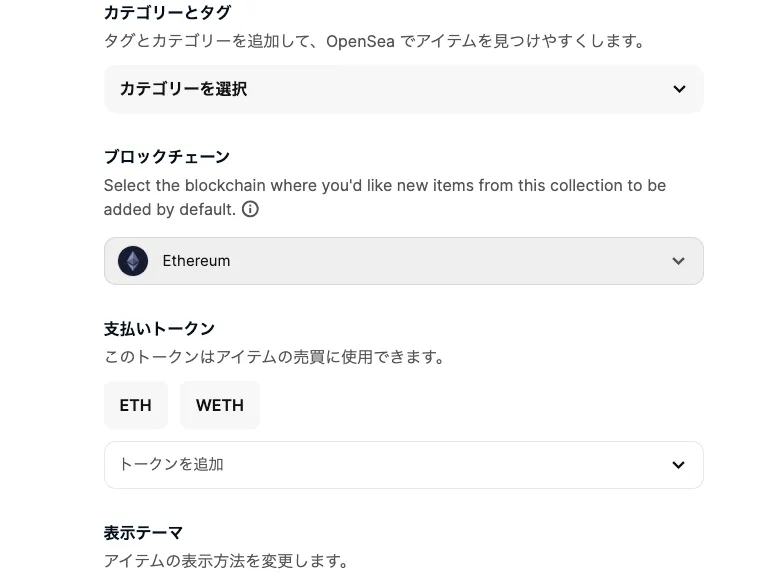Click the word OpenSea in the category description
The image size is (784, 578).
point(361,41)
